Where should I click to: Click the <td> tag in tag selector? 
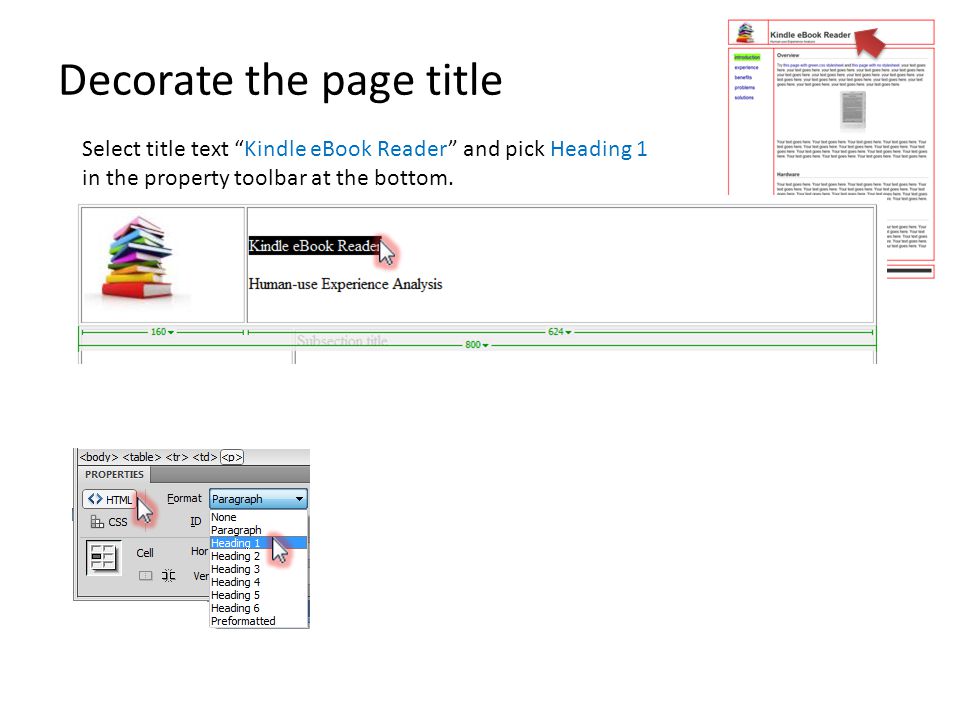click(204, 457)
